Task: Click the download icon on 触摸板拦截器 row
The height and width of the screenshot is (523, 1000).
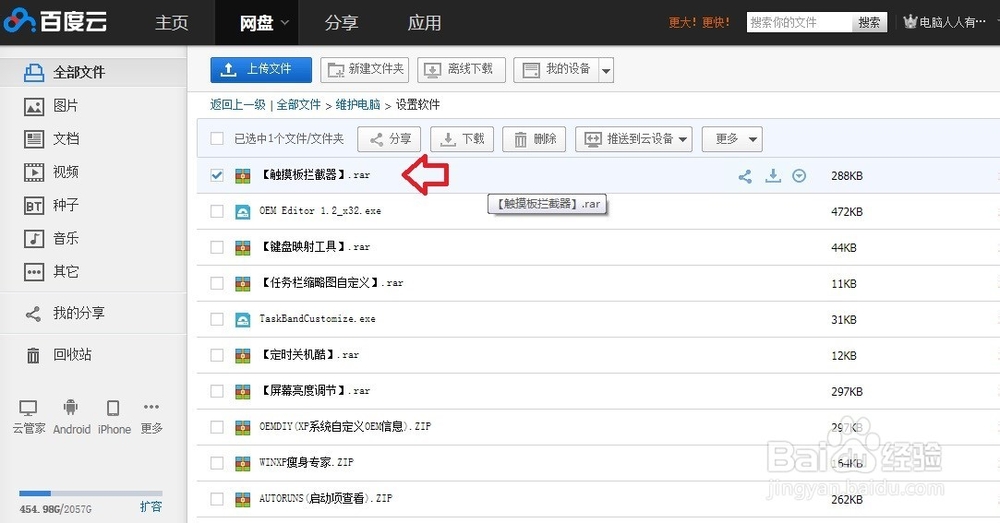Action: tap(773, 175)
